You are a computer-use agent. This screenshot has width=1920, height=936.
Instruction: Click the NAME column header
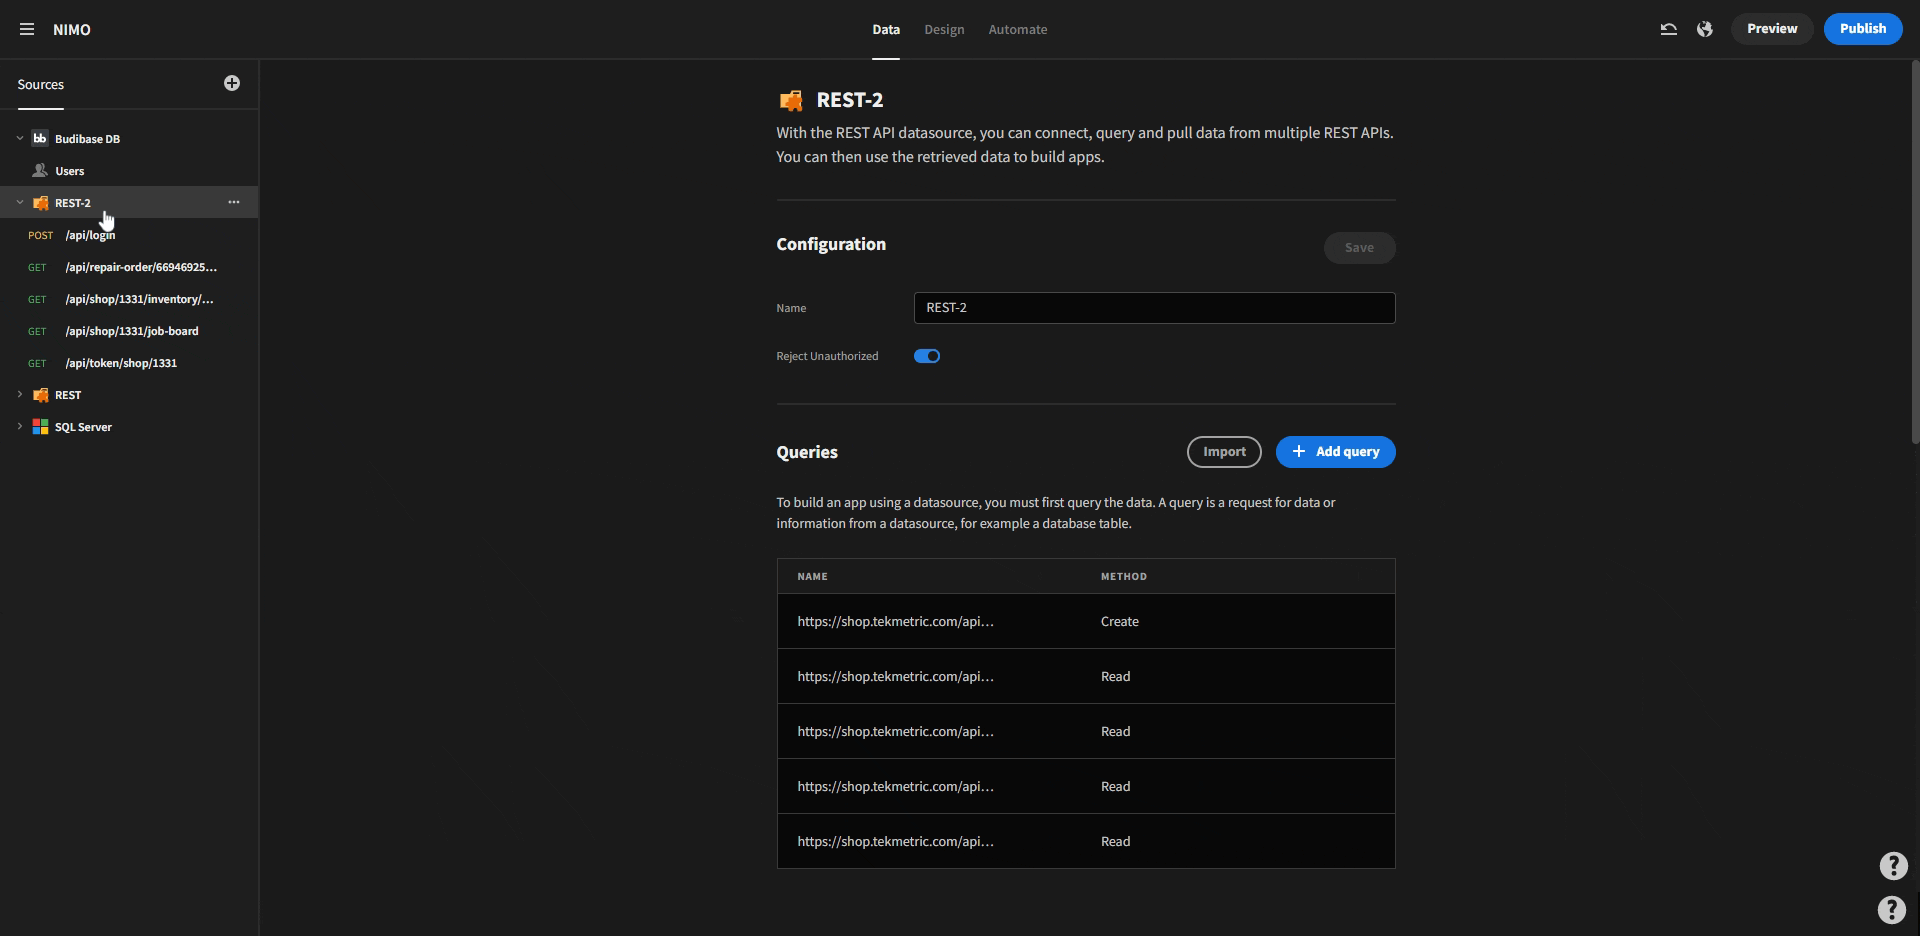point(812,577)
